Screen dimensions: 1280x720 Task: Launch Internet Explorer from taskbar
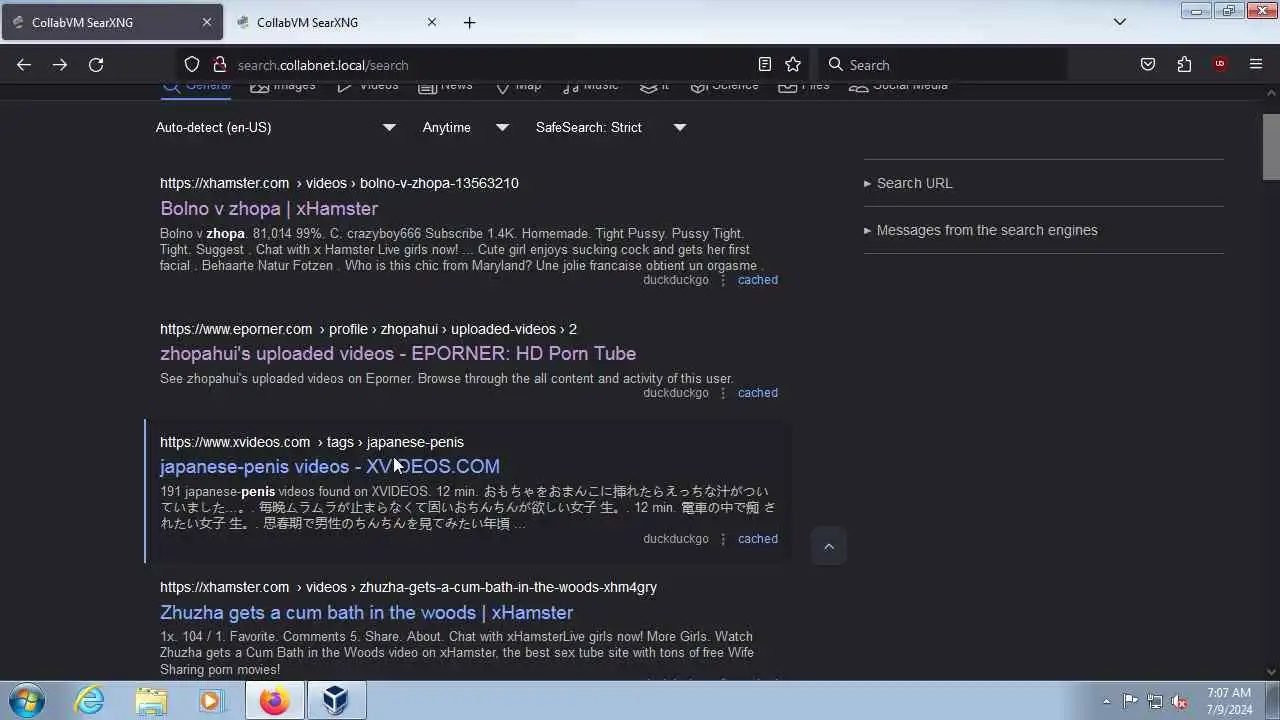[90, 700]
